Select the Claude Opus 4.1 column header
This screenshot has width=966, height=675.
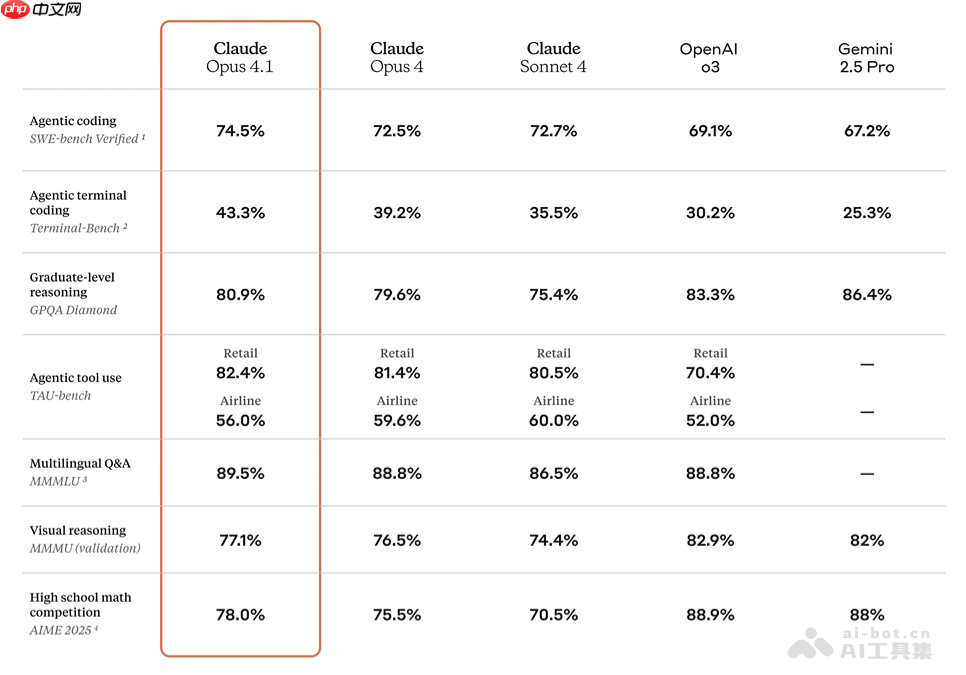tap(240, 57)
